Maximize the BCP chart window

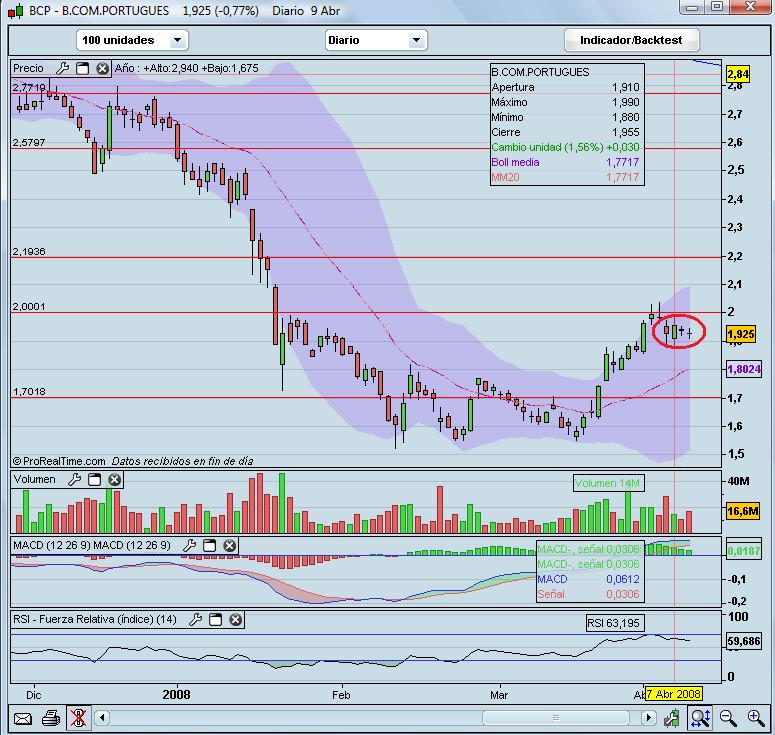click(x=717, y=7)
